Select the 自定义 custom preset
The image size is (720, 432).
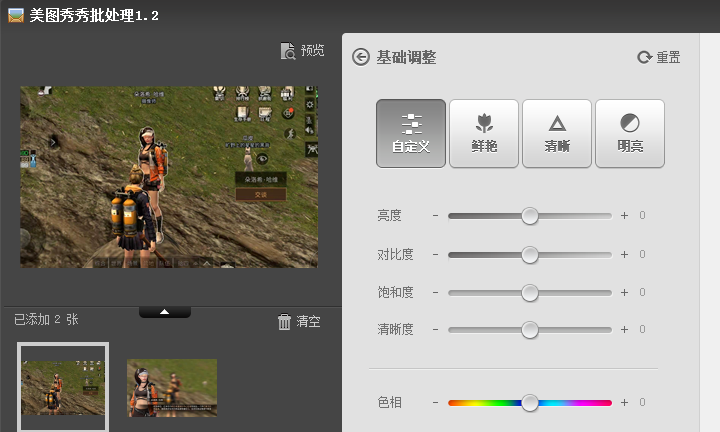tap(411, 133)
